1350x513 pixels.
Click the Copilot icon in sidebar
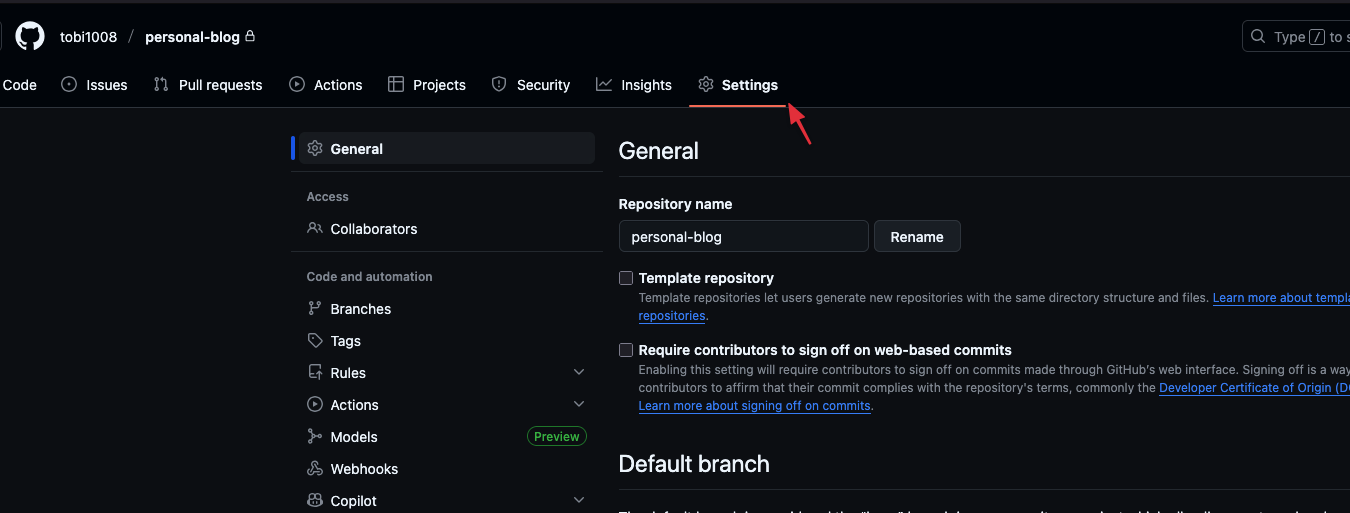[x=315, y=501]
